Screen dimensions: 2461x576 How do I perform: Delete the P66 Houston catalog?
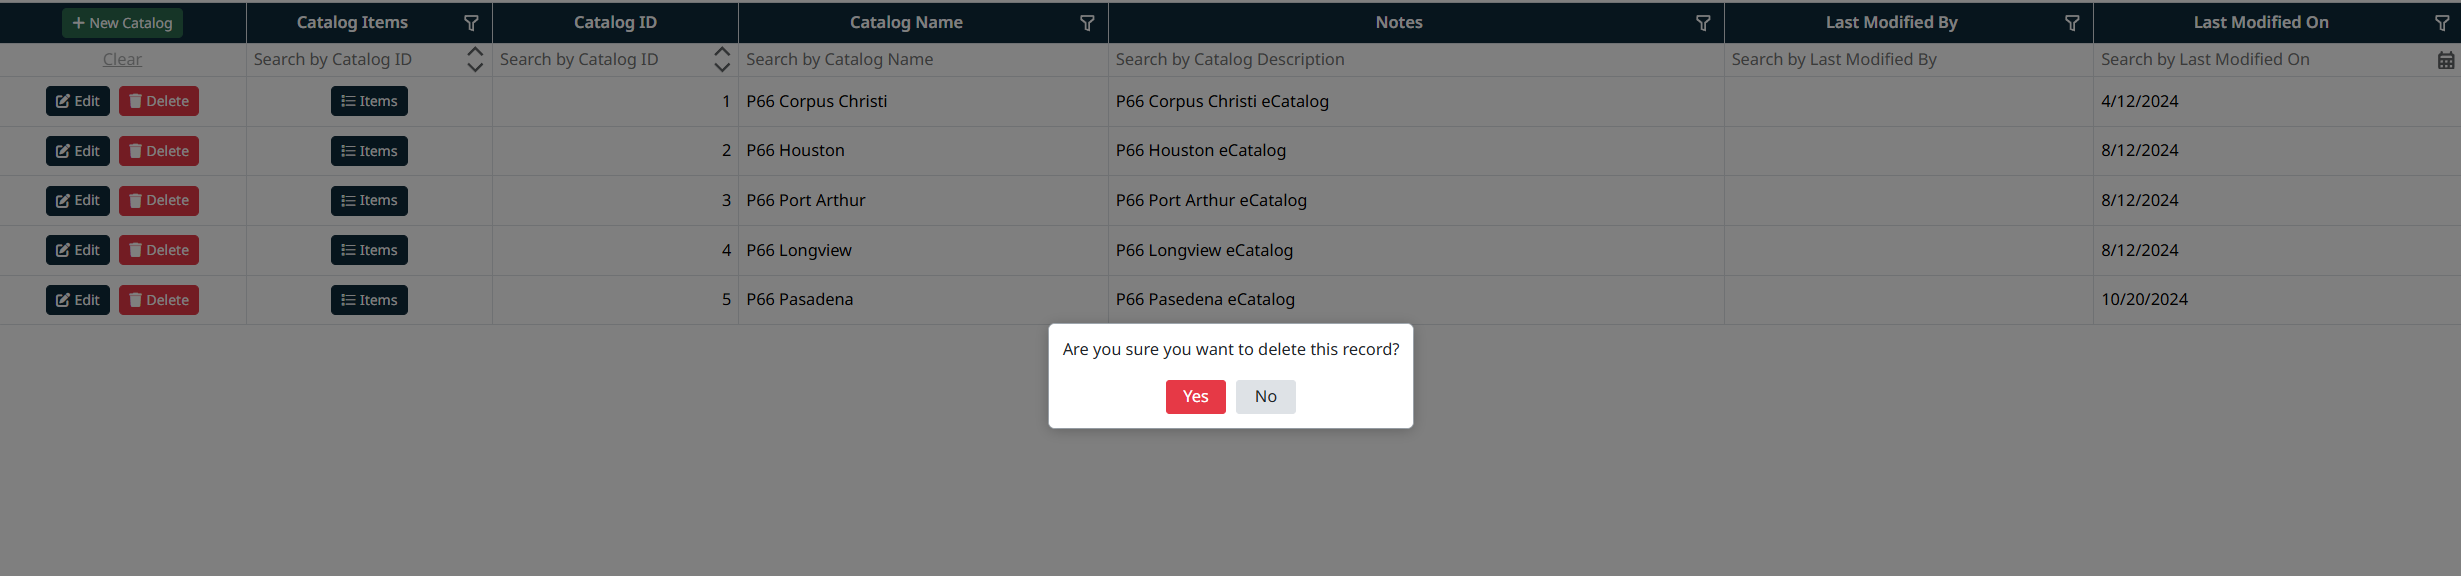(159, 151)
